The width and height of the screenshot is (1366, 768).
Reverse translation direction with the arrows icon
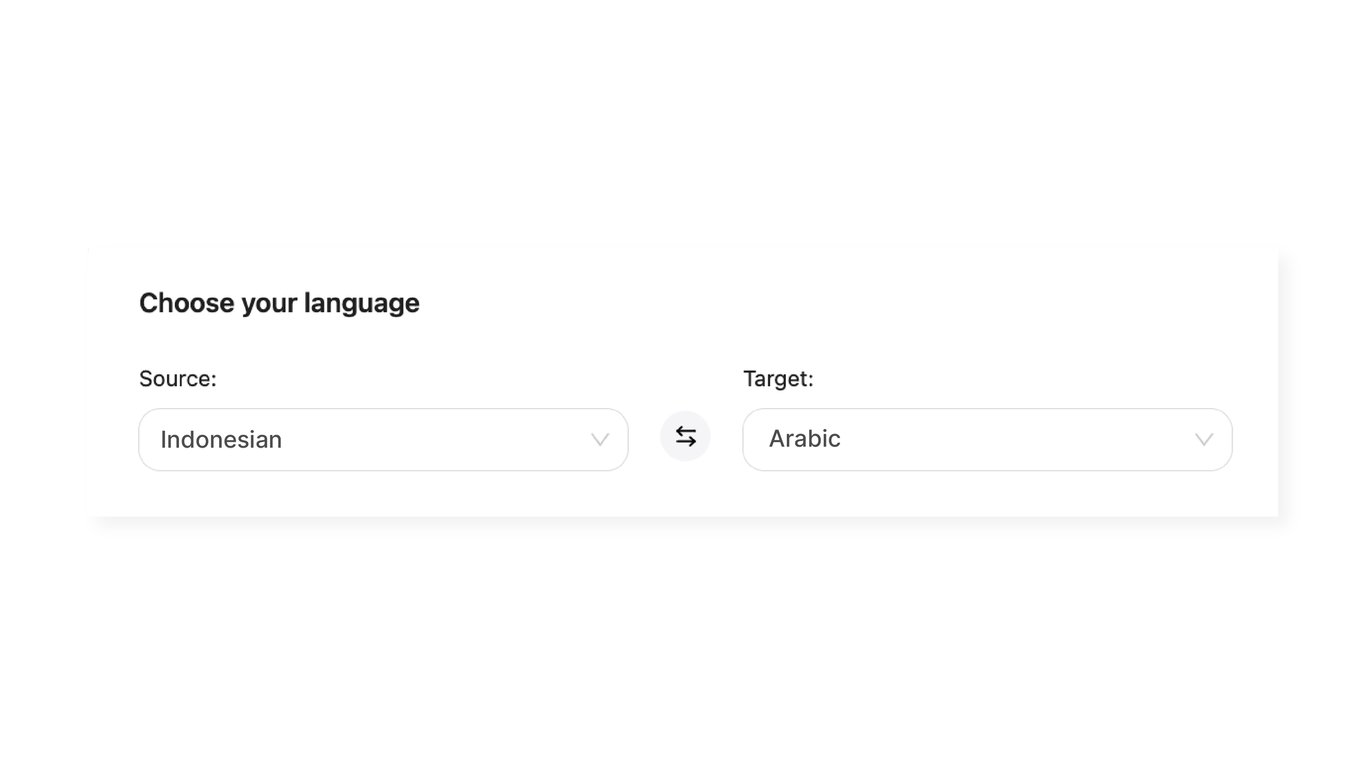[x=685, y=437]
